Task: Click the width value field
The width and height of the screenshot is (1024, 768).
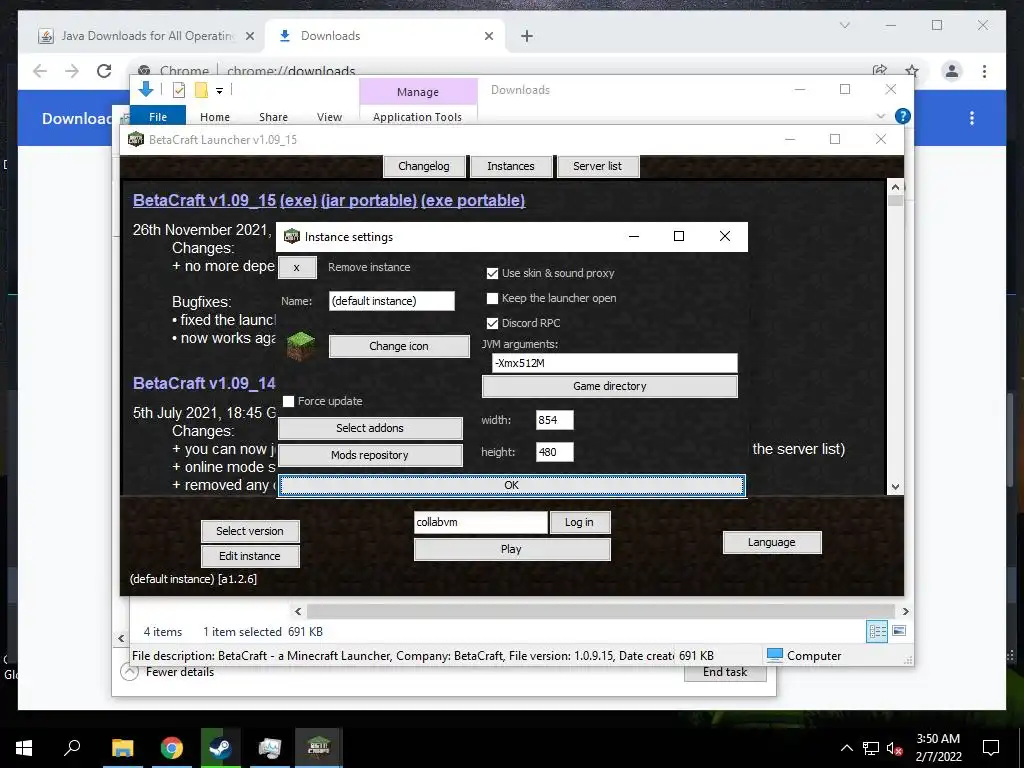Action: tap(554, 420)
